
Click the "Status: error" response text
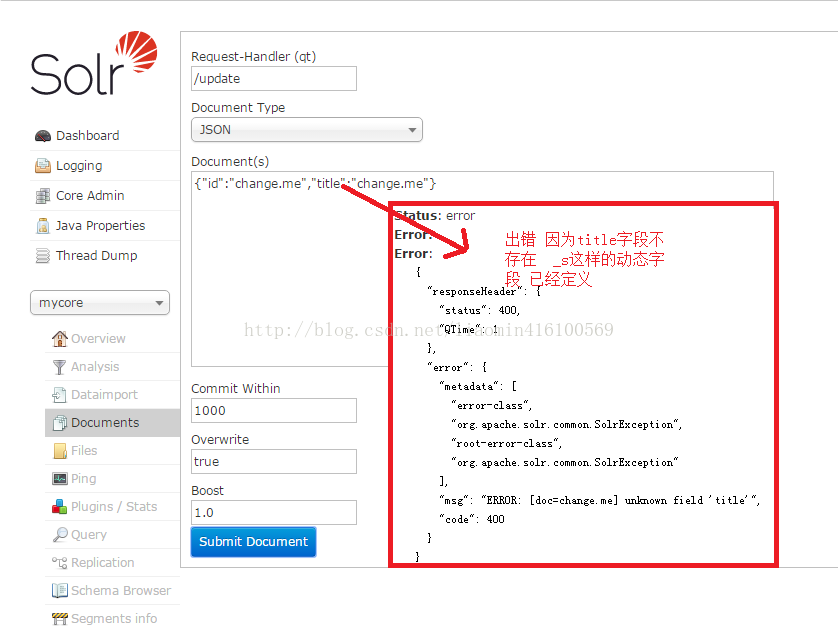(434, 216)
